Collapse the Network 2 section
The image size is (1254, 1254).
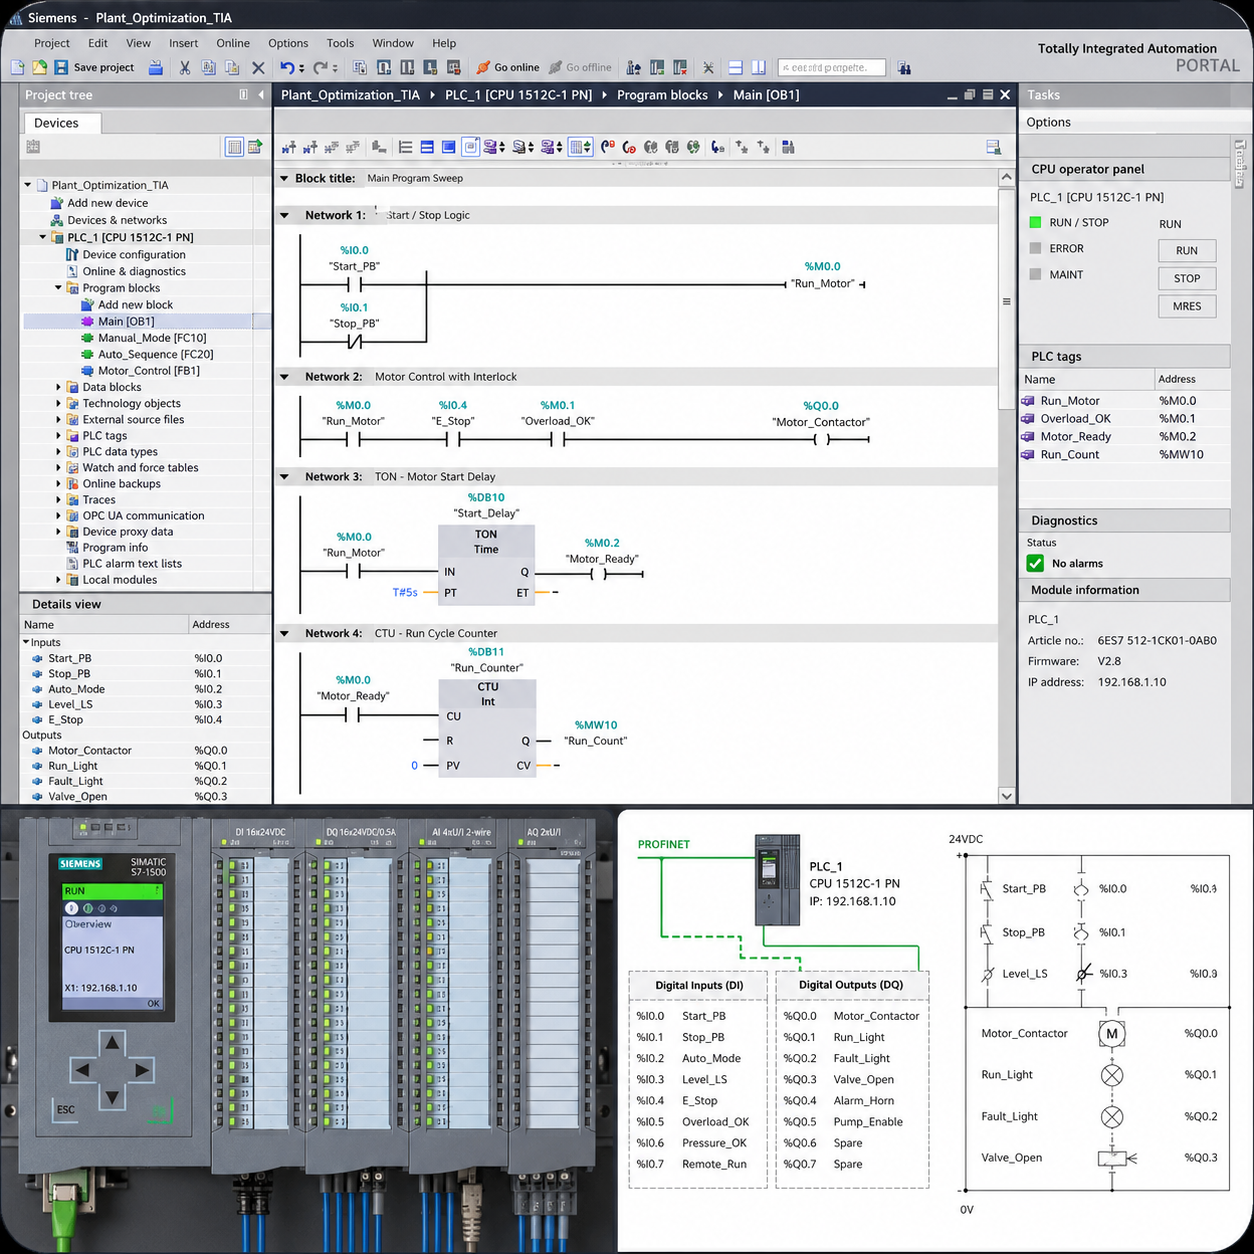click(284, 377)
